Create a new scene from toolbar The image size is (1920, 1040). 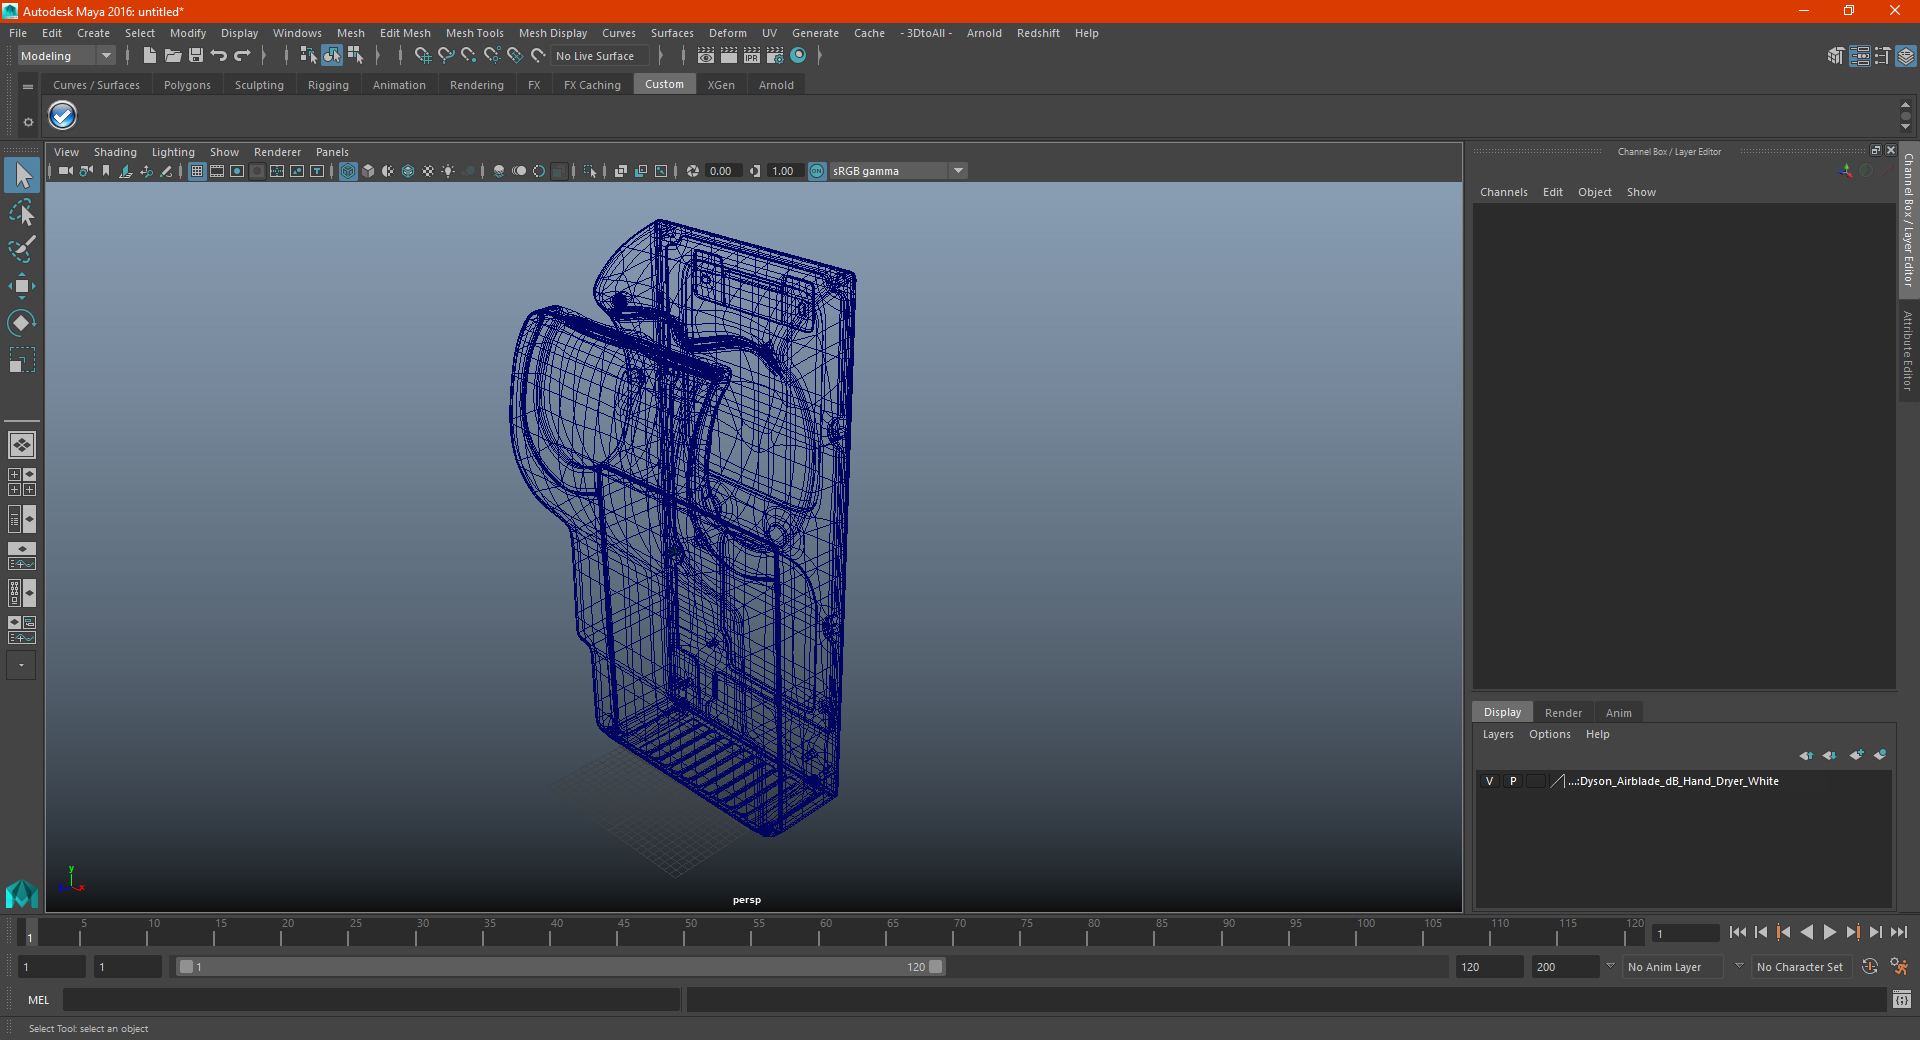pos(149,56)
